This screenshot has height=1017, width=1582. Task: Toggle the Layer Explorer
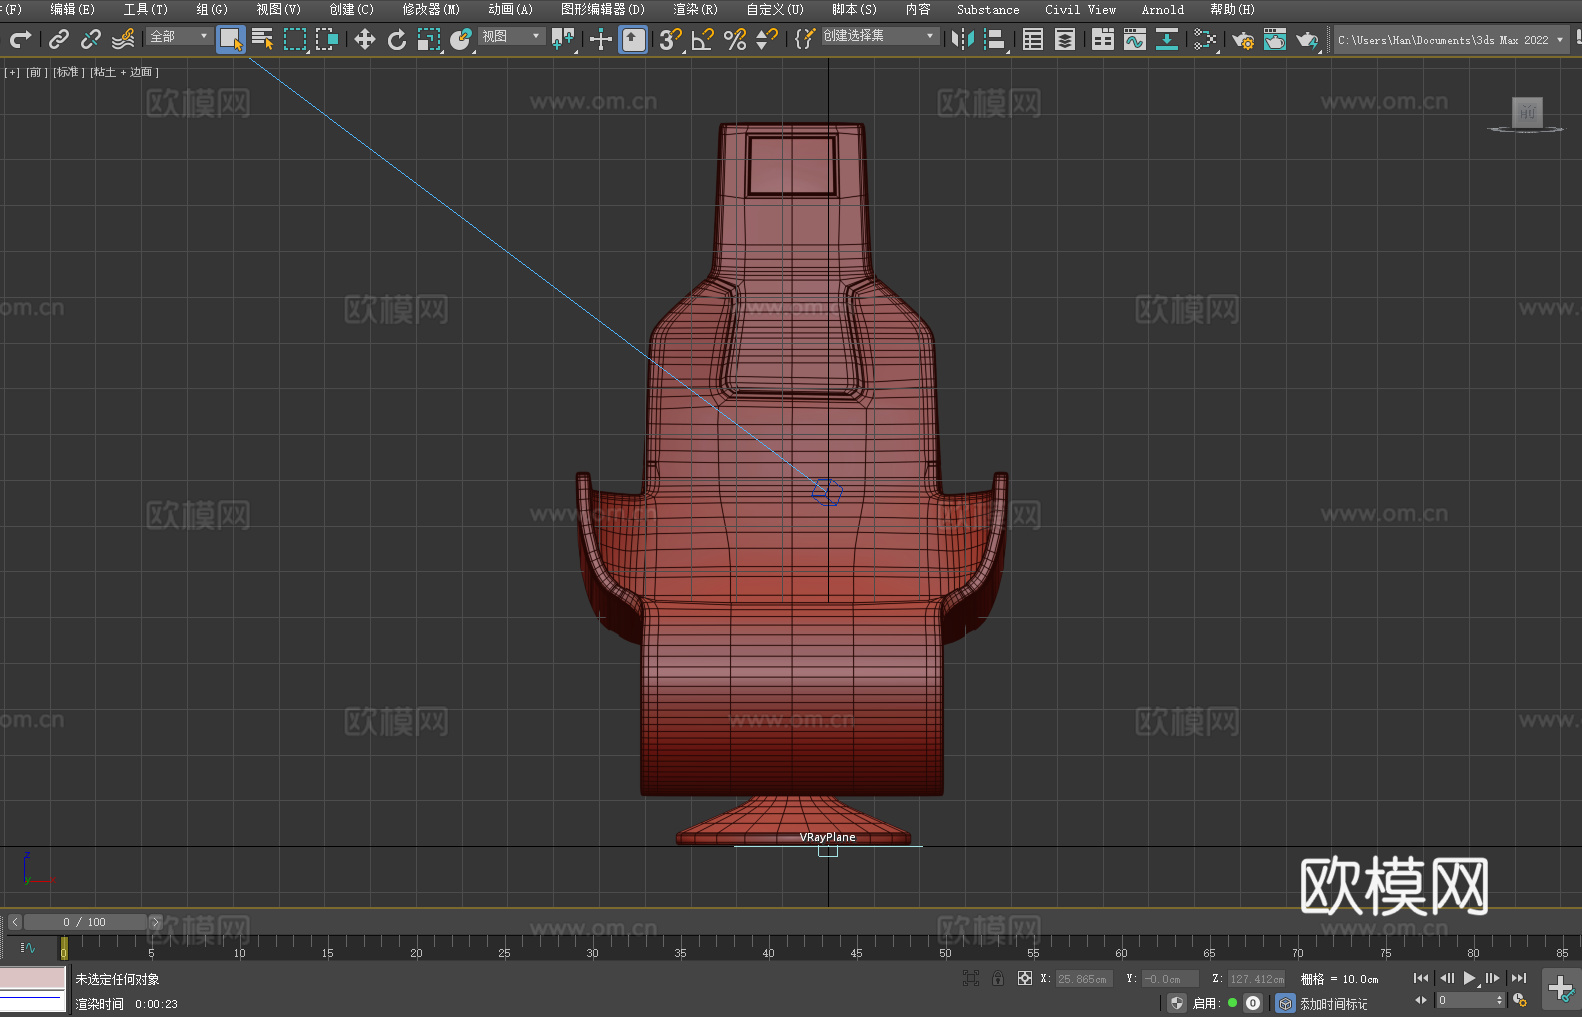pyautogui.click(x=1065, y=39)
